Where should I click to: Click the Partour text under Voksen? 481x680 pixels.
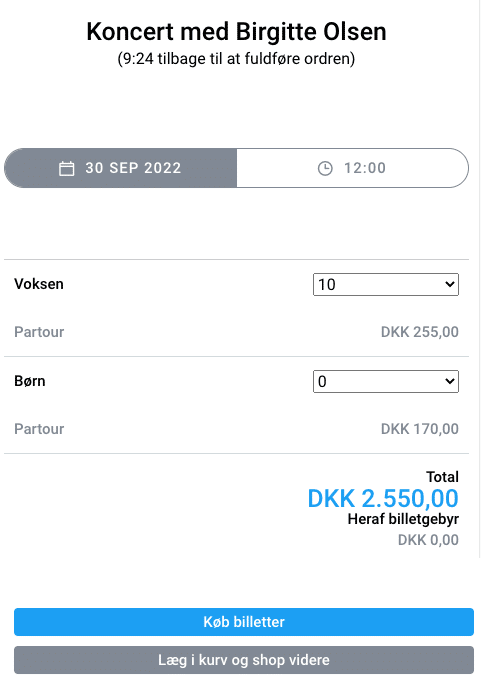click(39, 332)
